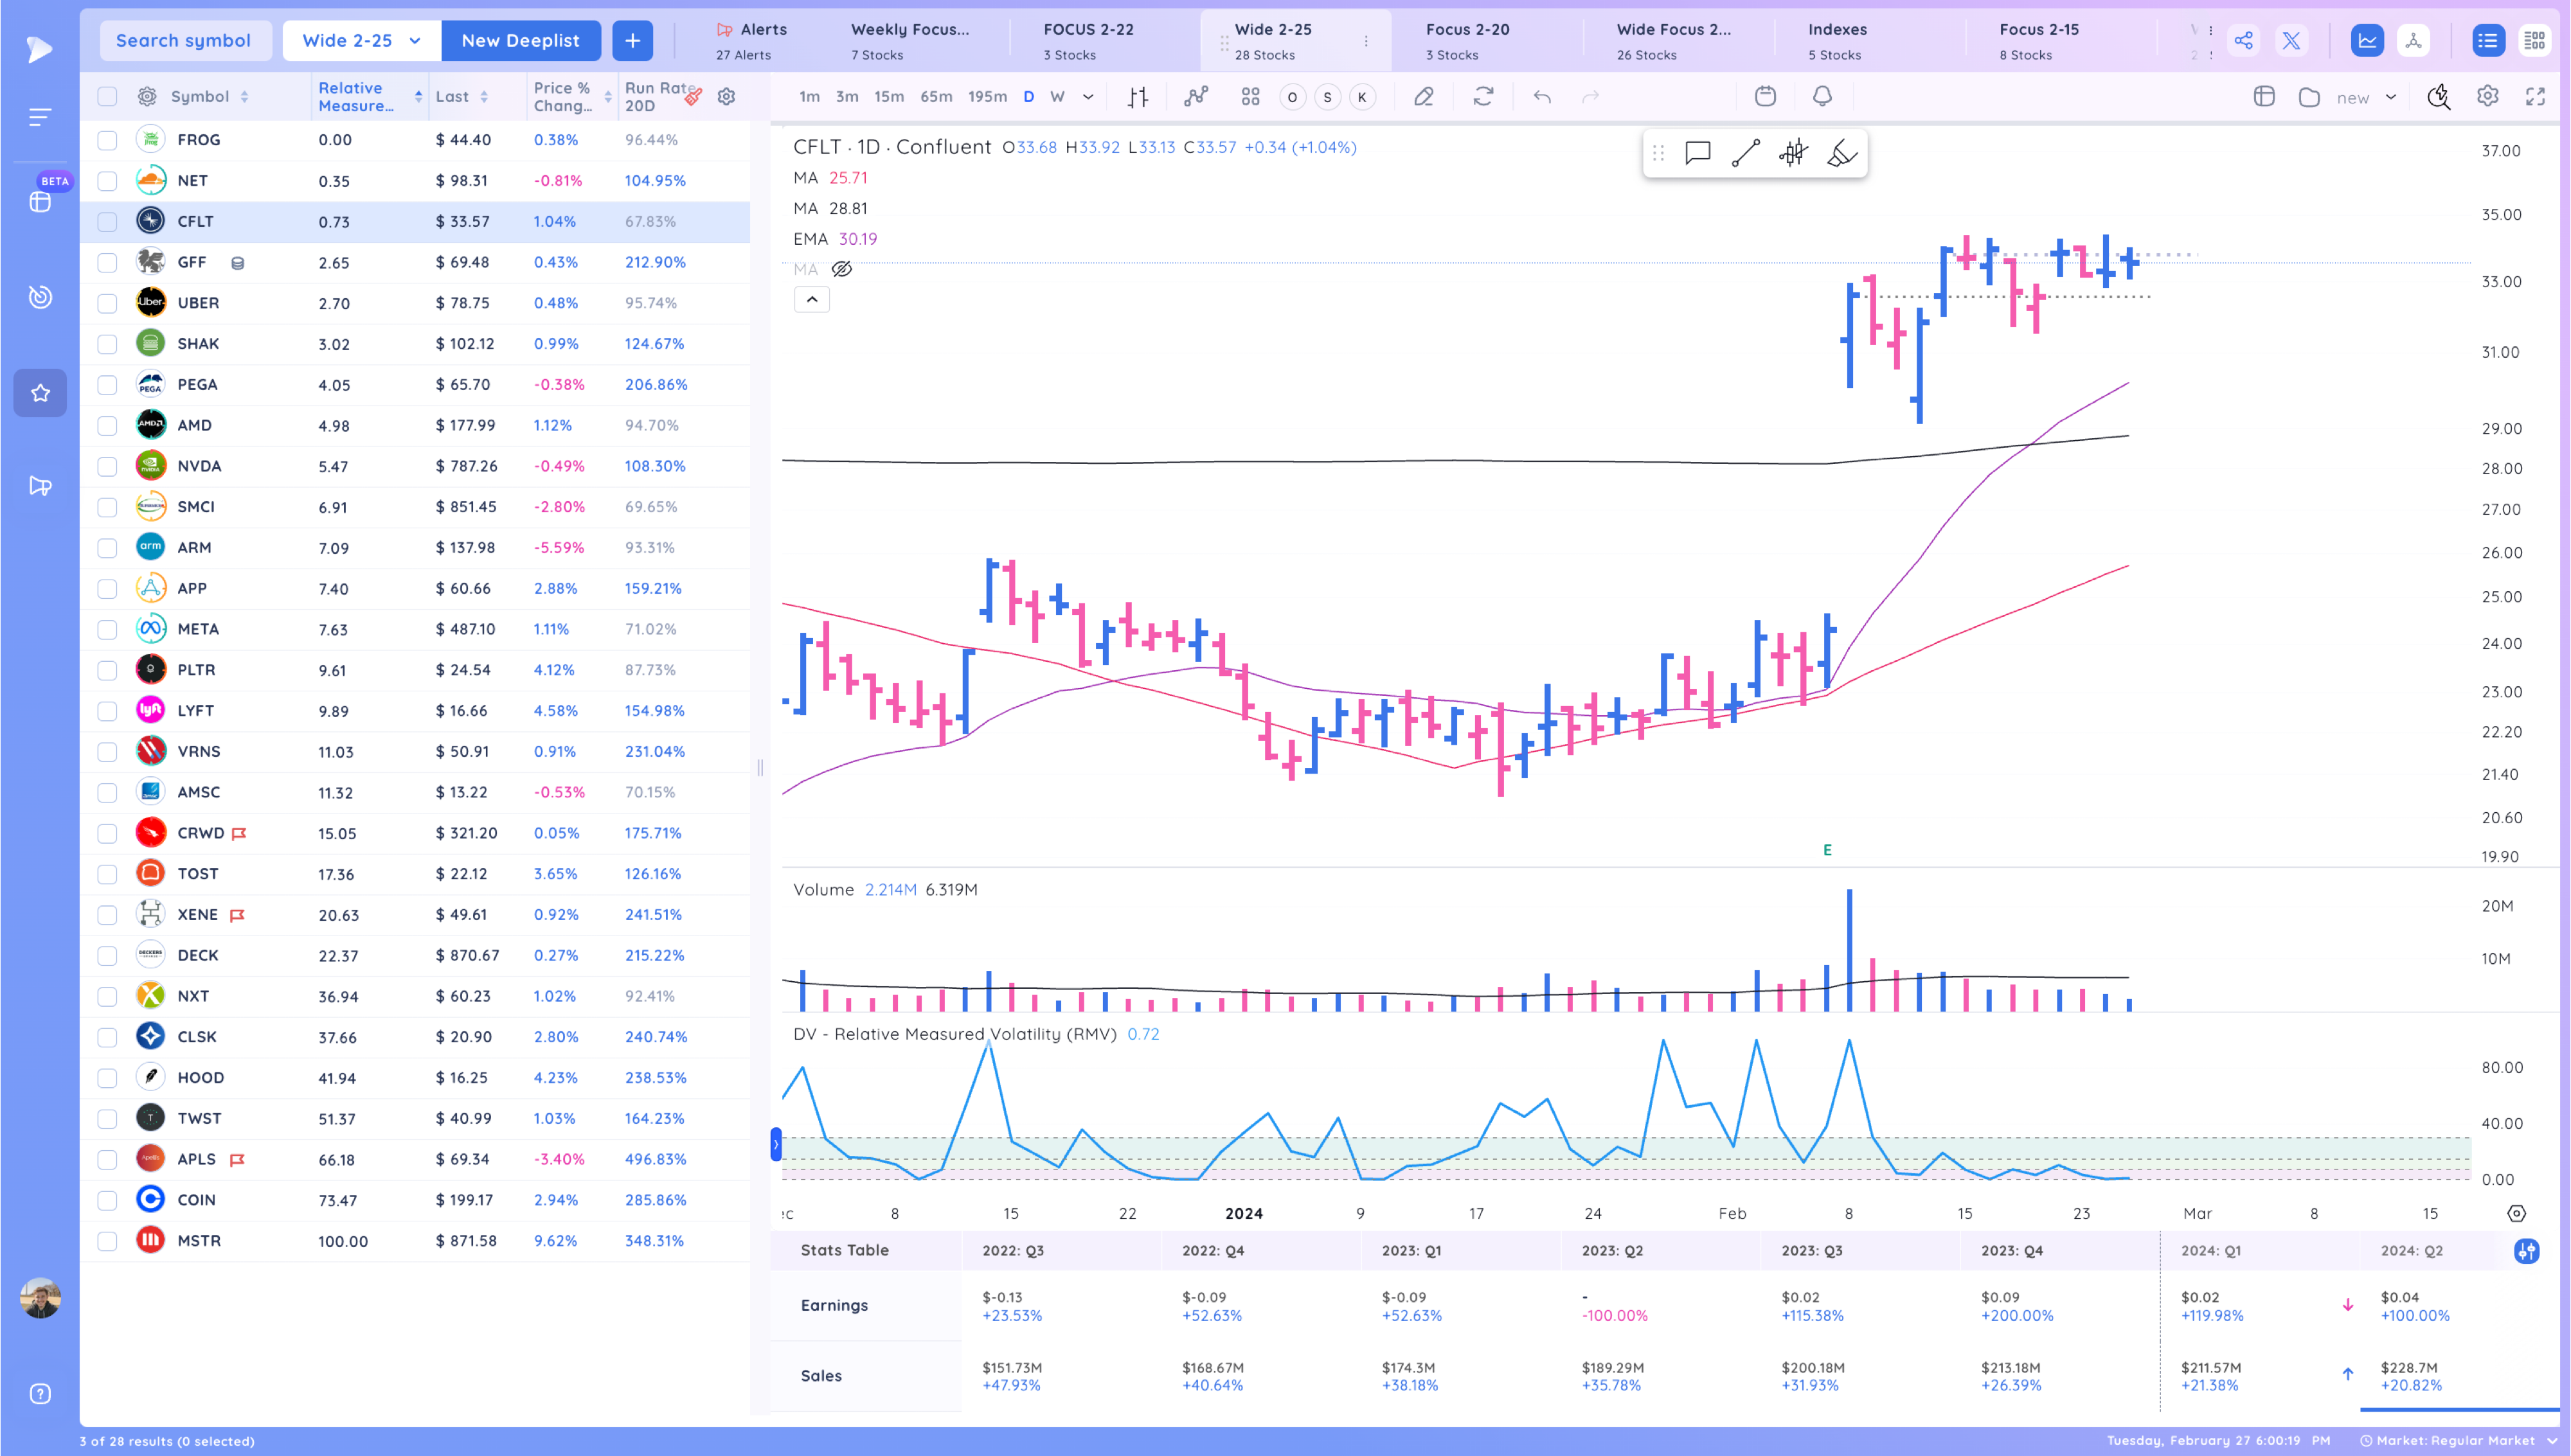This screenshot has height=1456, width=2571.
Task: Open the 'new' layout dropdown
Action: 2366,97
